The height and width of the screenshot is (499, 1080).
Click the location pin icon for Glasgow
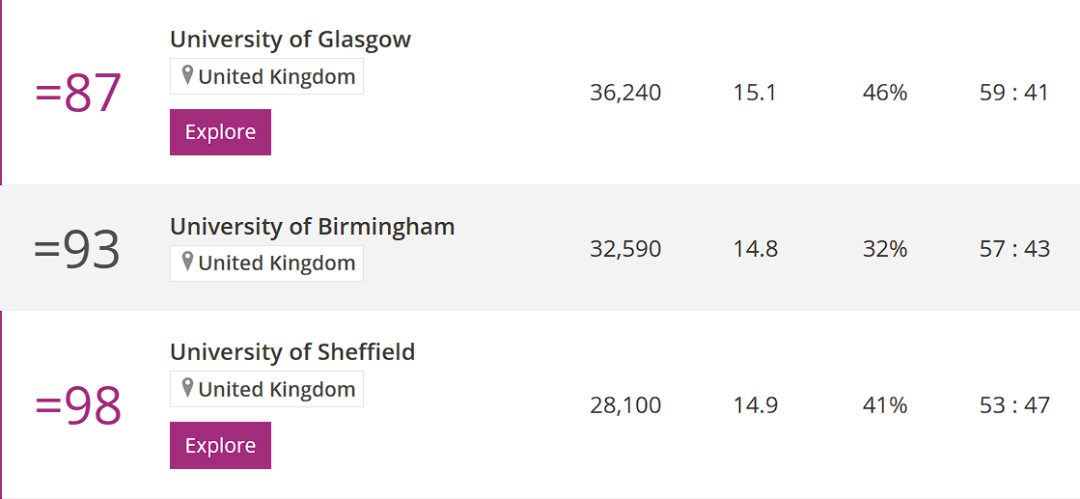187,76
